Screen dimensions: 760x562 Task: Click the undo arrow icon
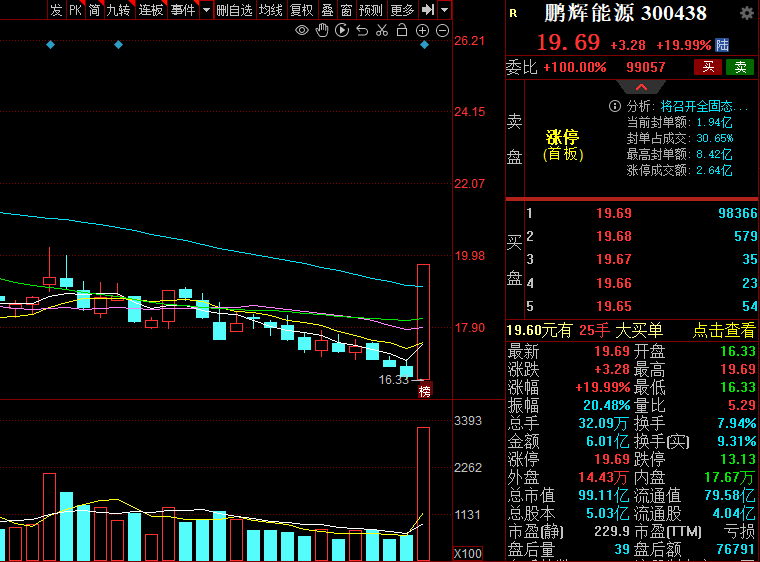pos(362,30)
